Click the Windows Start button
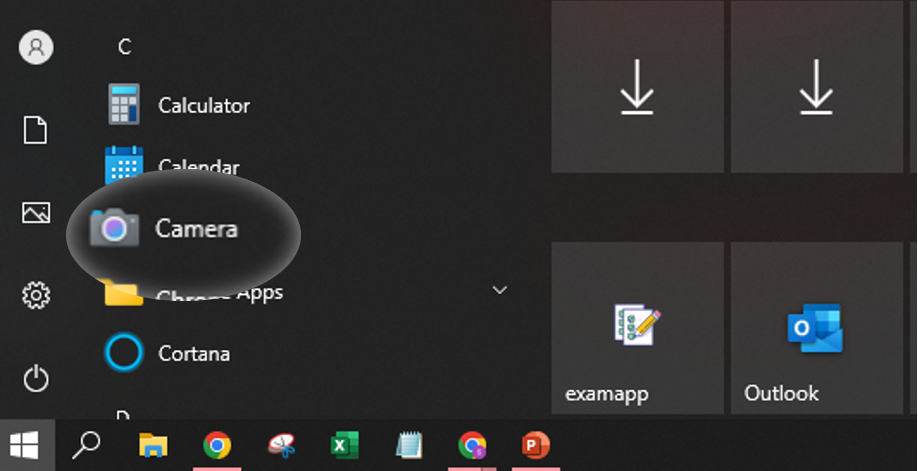The width and height of the screenshot is (918, 471). pyautogui.click(x=24, y=445)
